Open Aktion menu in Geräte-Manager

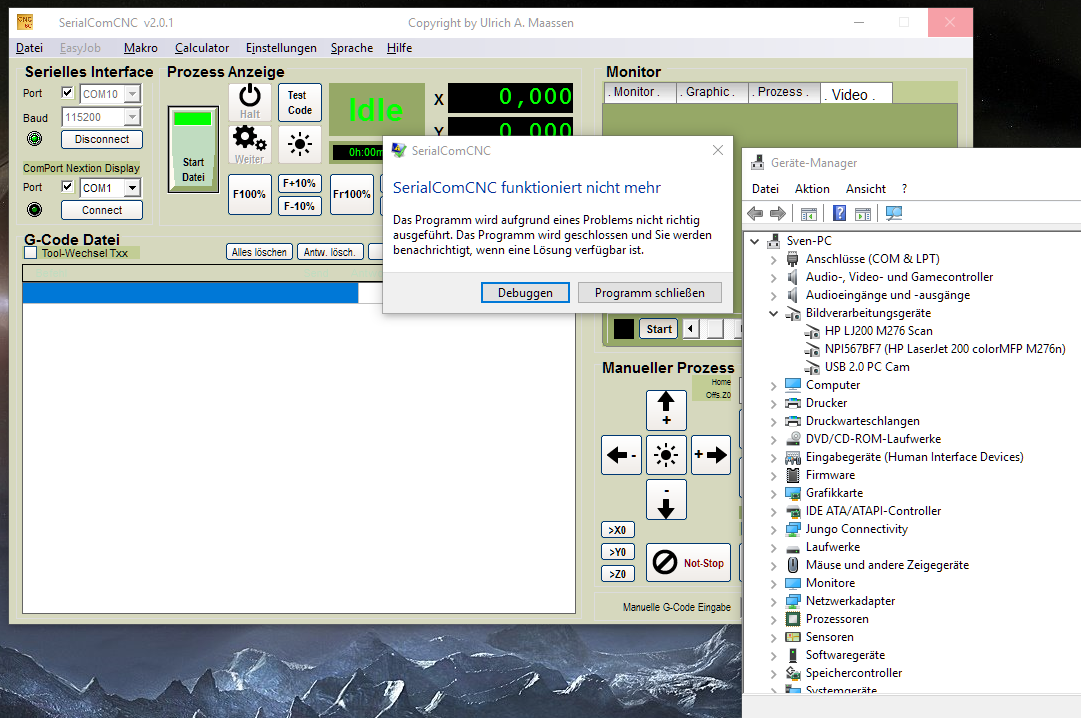point(812,189)
